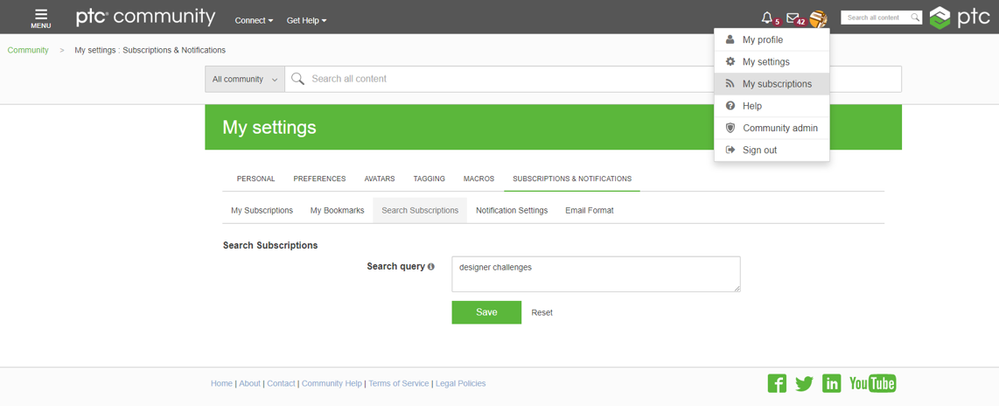Click the Search query text area
The image size is (999, 406).
tap(595, 274)
